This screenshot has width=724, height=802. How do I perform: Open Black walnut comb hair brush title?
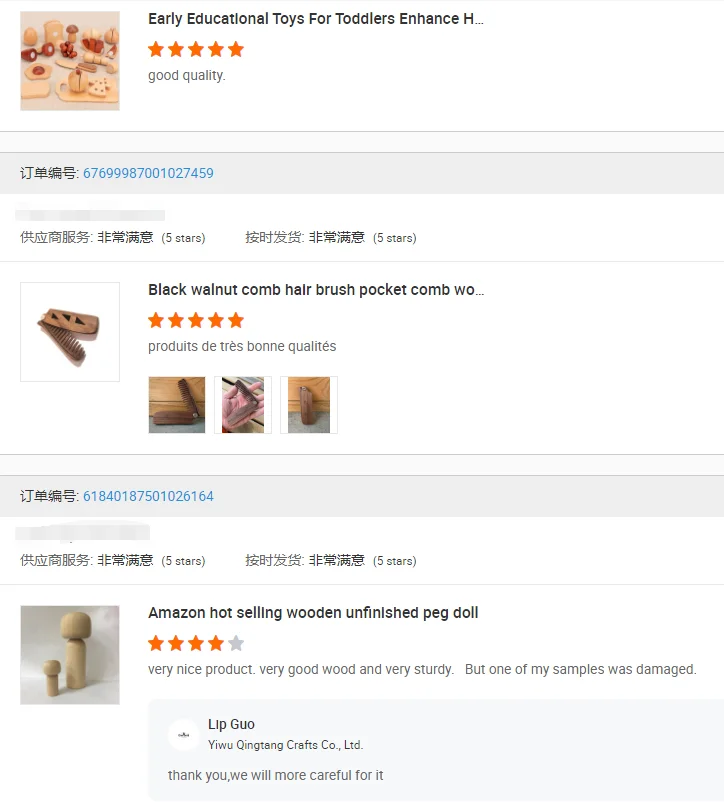316,290
